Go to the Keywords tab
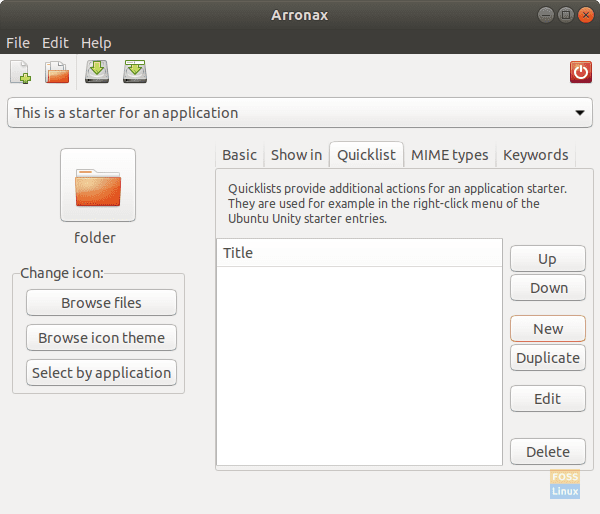The width and height of the screenshot is (600, 514). pyautogui.click(x=535, y=155)
